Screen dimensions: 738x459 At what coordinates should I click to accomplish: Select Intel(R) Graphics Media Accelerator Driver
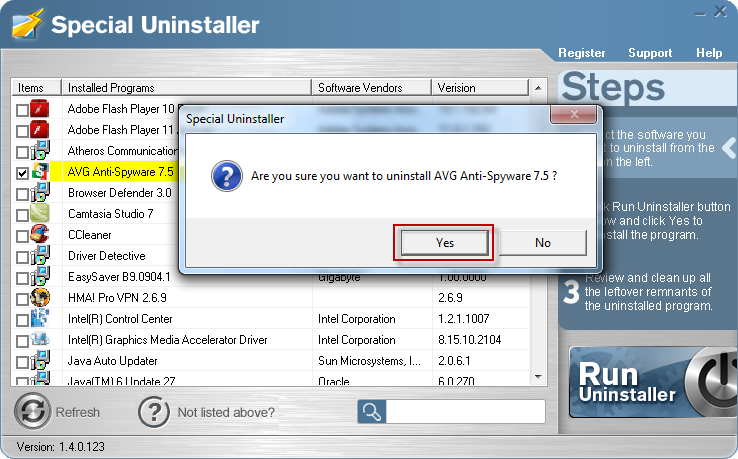pyautogui.click(x=168, y=340)
